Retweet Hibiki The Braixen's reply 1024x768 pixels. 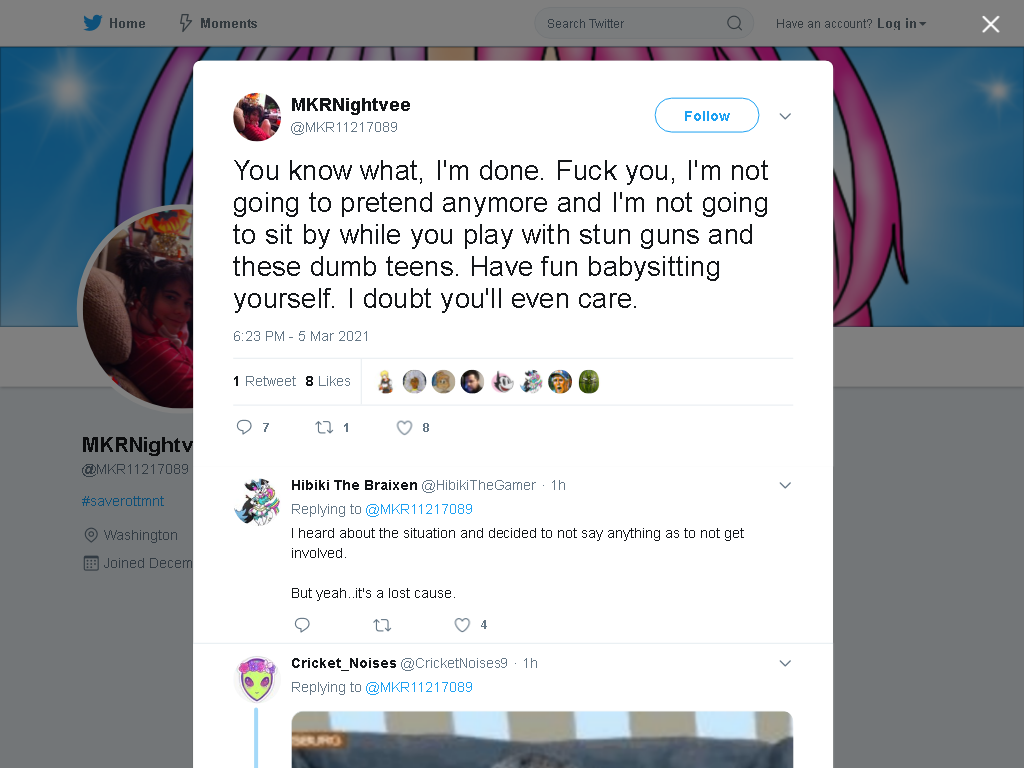pyautogui.click(x=382, y=625)
